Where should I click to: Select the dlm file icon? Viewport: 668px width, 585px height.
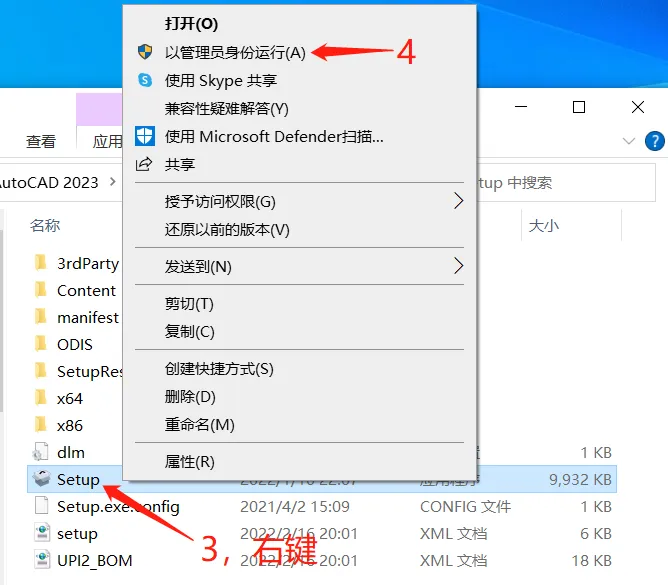41,452
